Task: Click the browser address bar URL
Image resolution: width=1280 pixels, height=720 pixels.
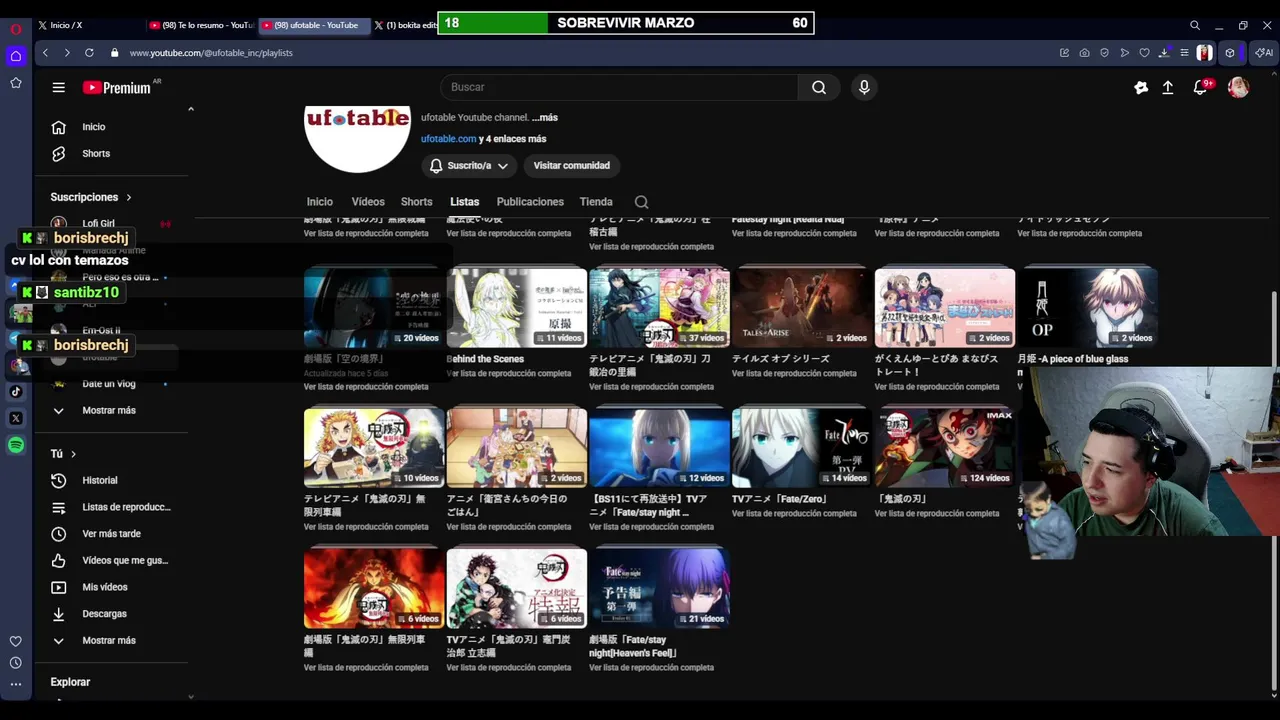Action: (x=211, y=52)
